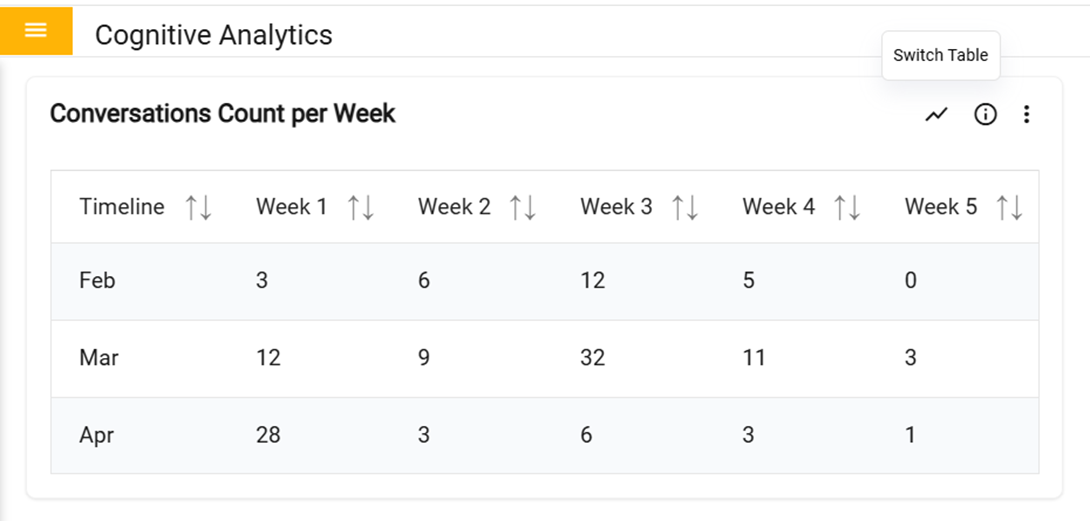
Task: Click the Feb Week 5 value 0
Action: click(910, 281)
